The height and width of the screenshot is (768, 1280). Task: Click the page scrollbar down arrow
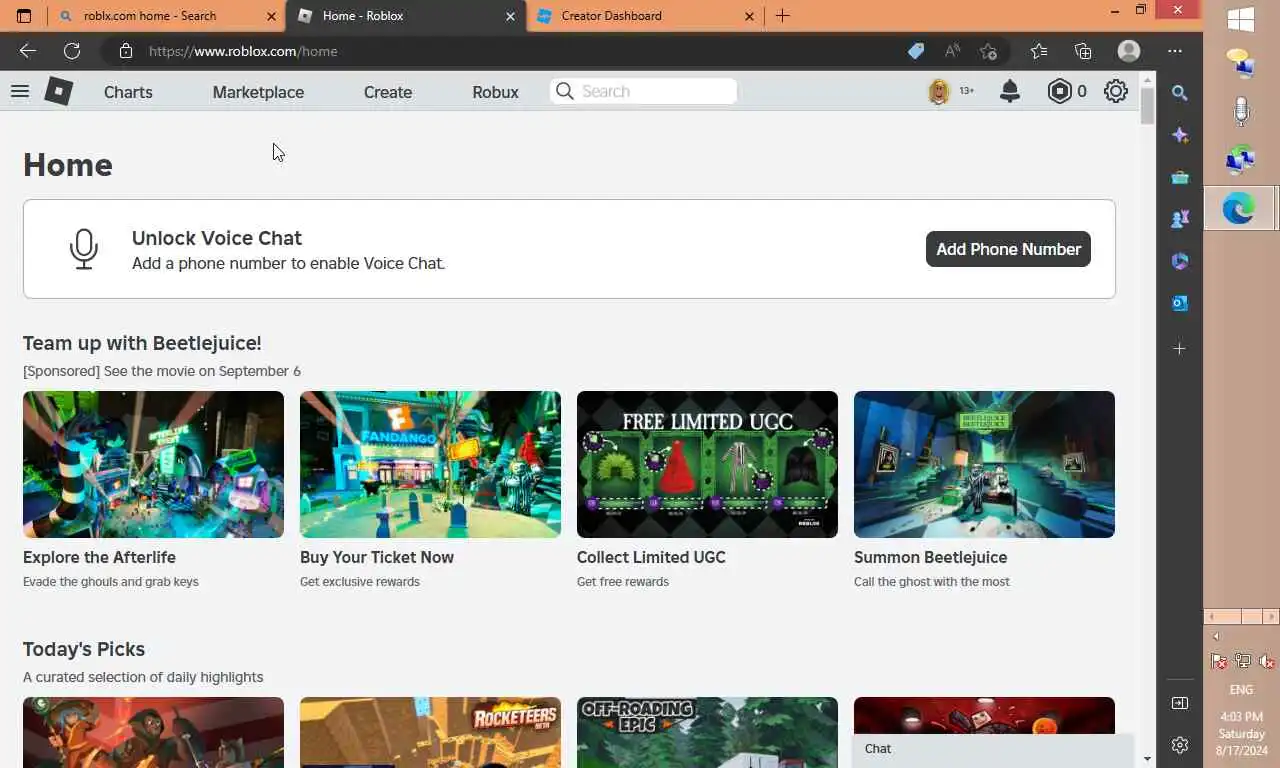1147,759
